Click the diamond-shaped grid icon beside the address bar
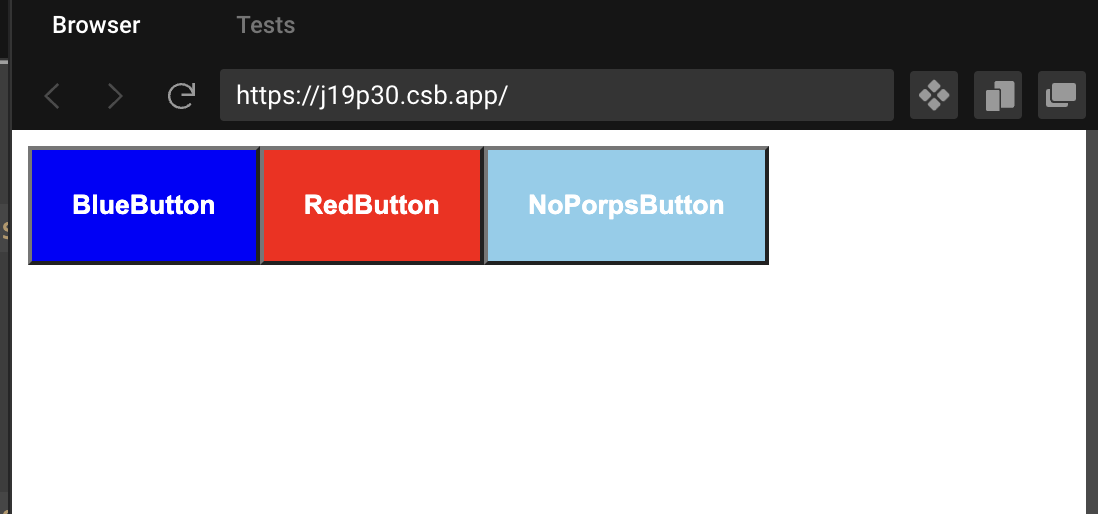The image size is (1098, 514). click(933, 95)
